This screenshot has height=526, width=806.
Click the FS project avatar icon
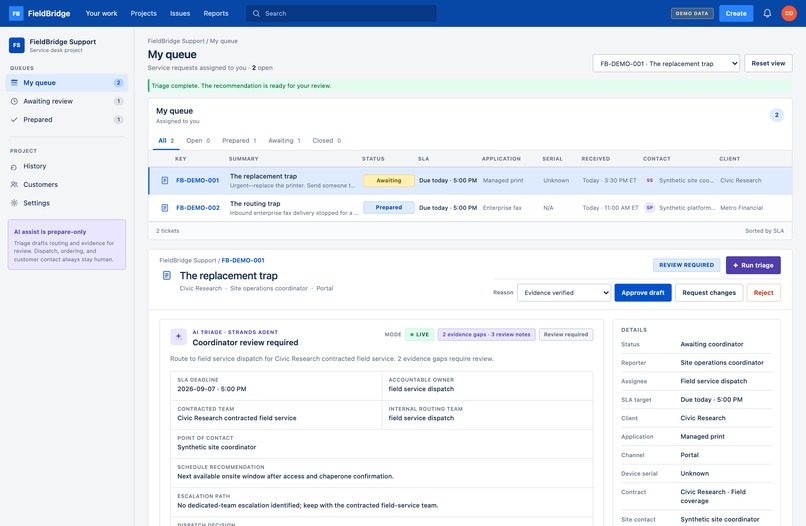point(16,45)
